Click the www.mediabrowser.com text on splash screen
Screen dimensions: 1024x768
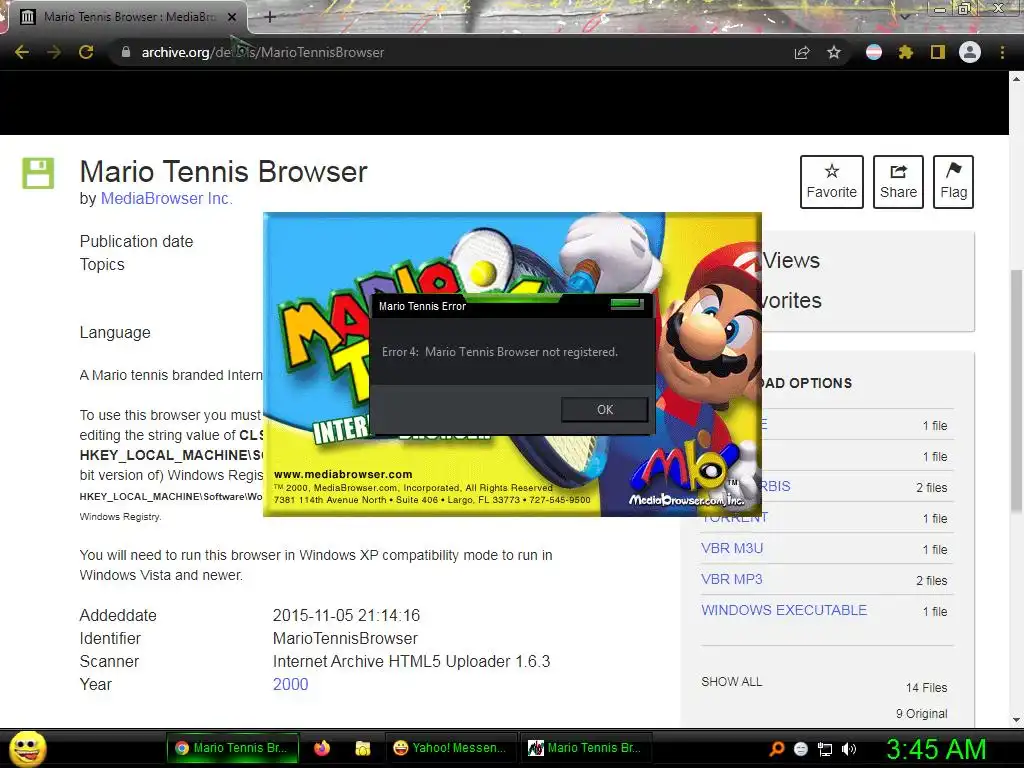(343, 474)
